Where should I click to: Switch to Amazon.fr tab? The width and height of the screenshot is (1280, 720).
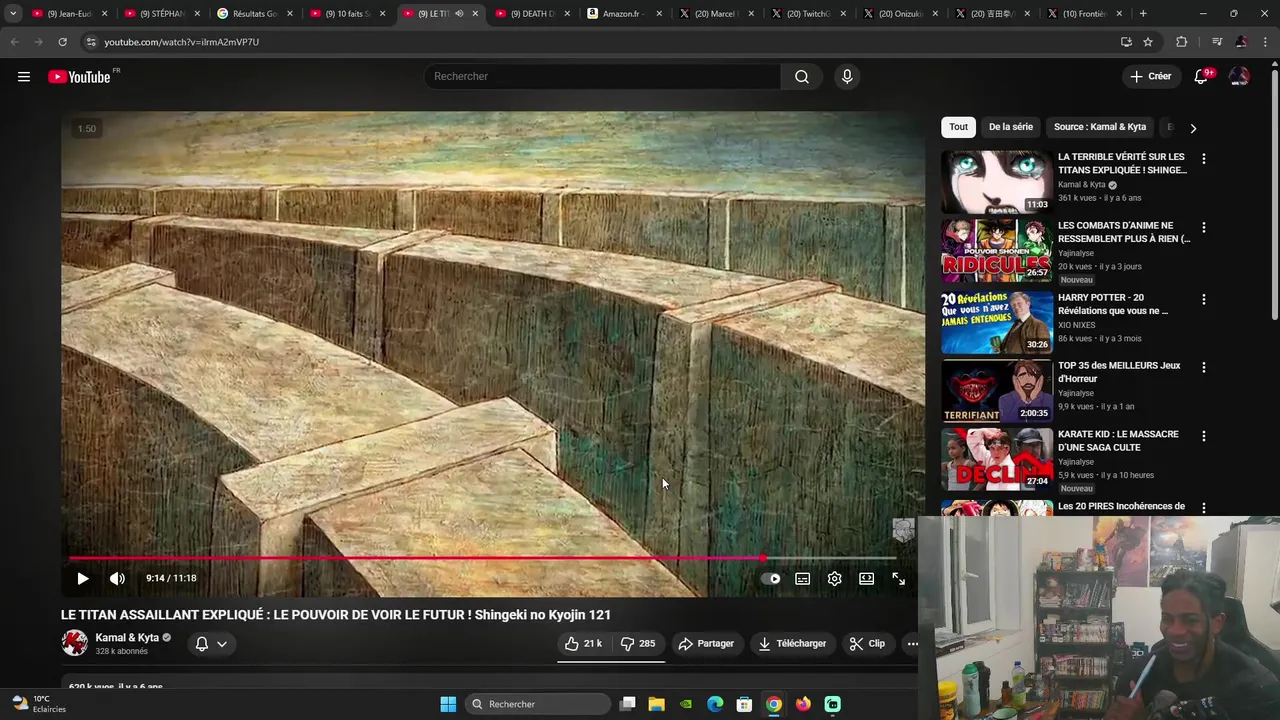tap(624, 14)
